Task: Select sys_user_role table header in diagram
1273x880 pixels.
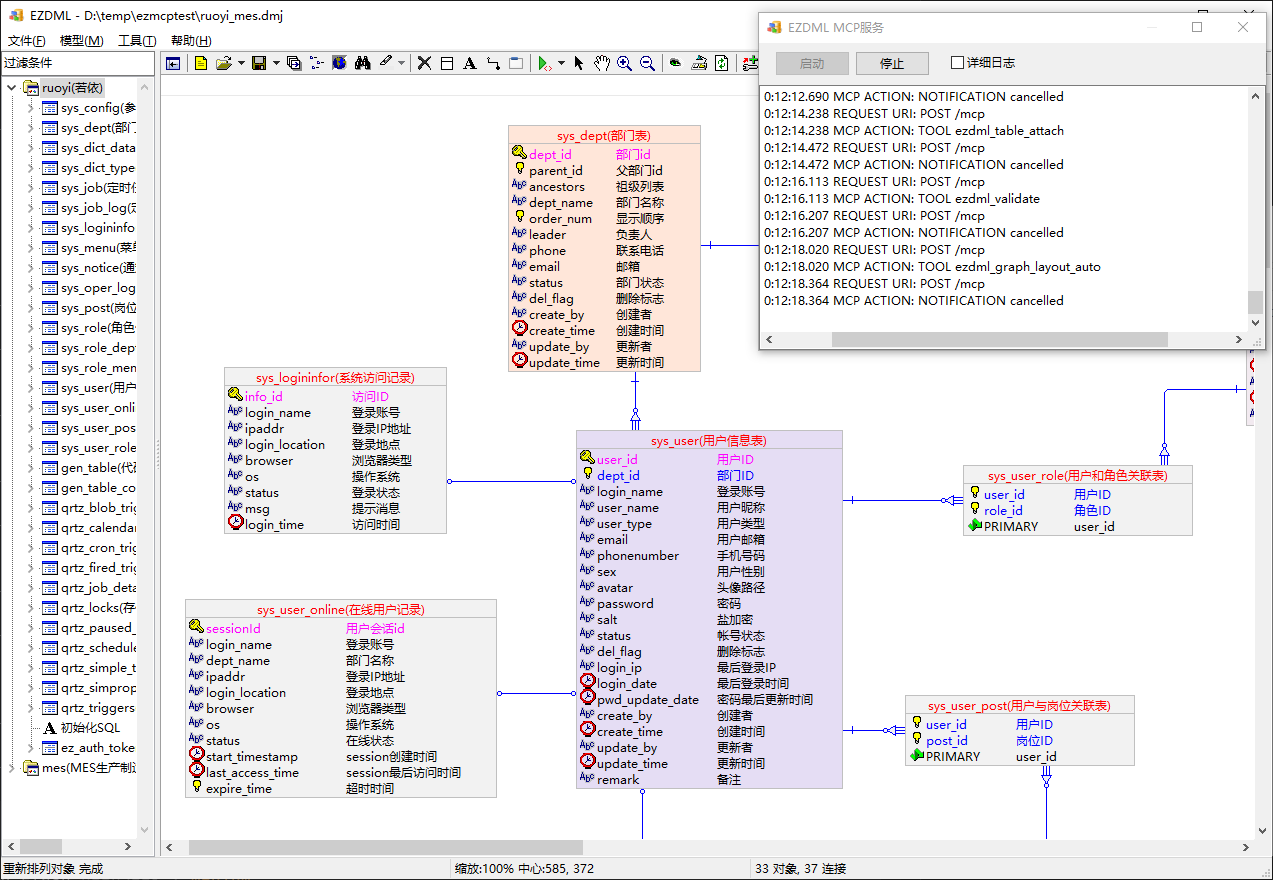Action: tap(1077, 476)
